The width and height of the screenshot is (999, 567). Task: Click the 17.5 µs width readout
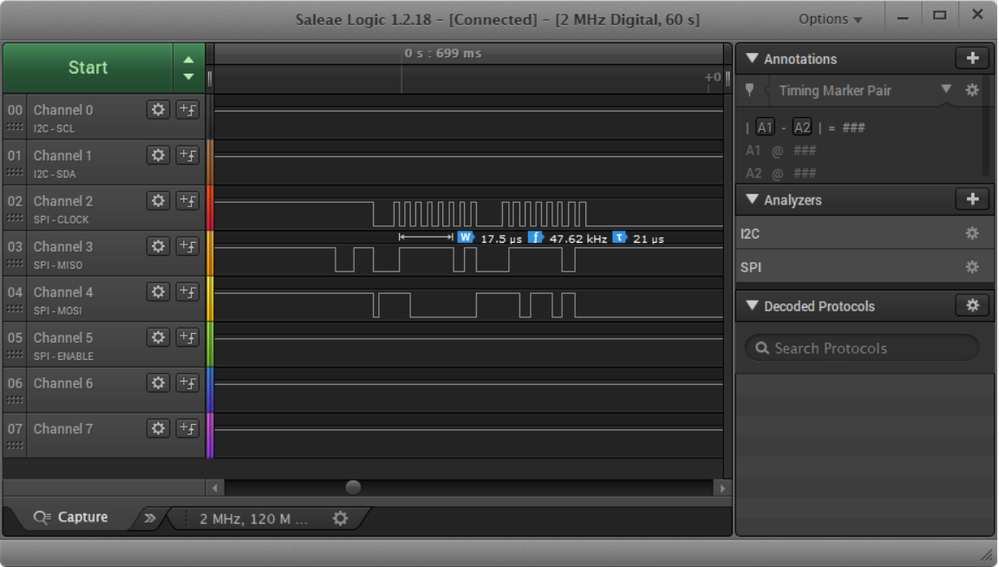tap(501, 239)
